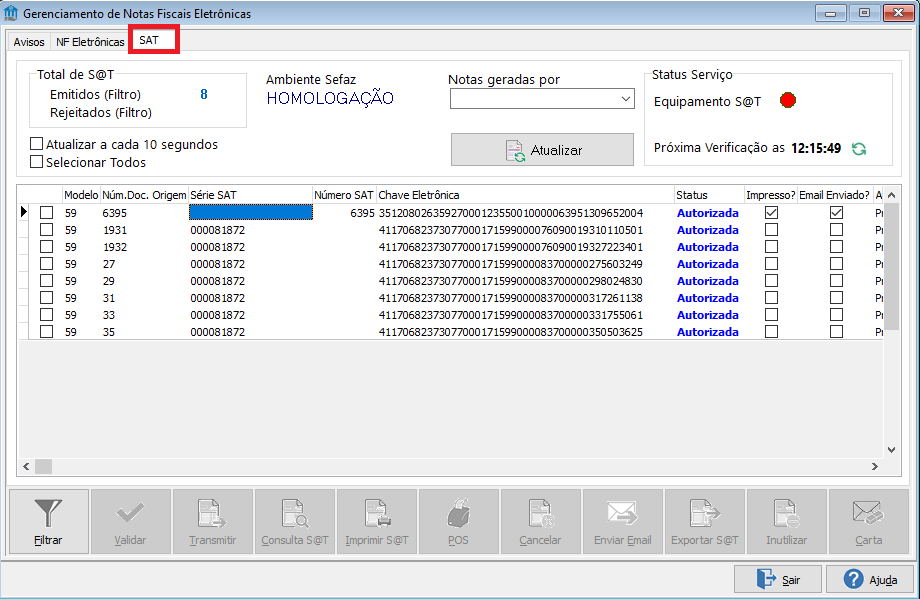Click Imprimir S@T printer button

(377, 522)
